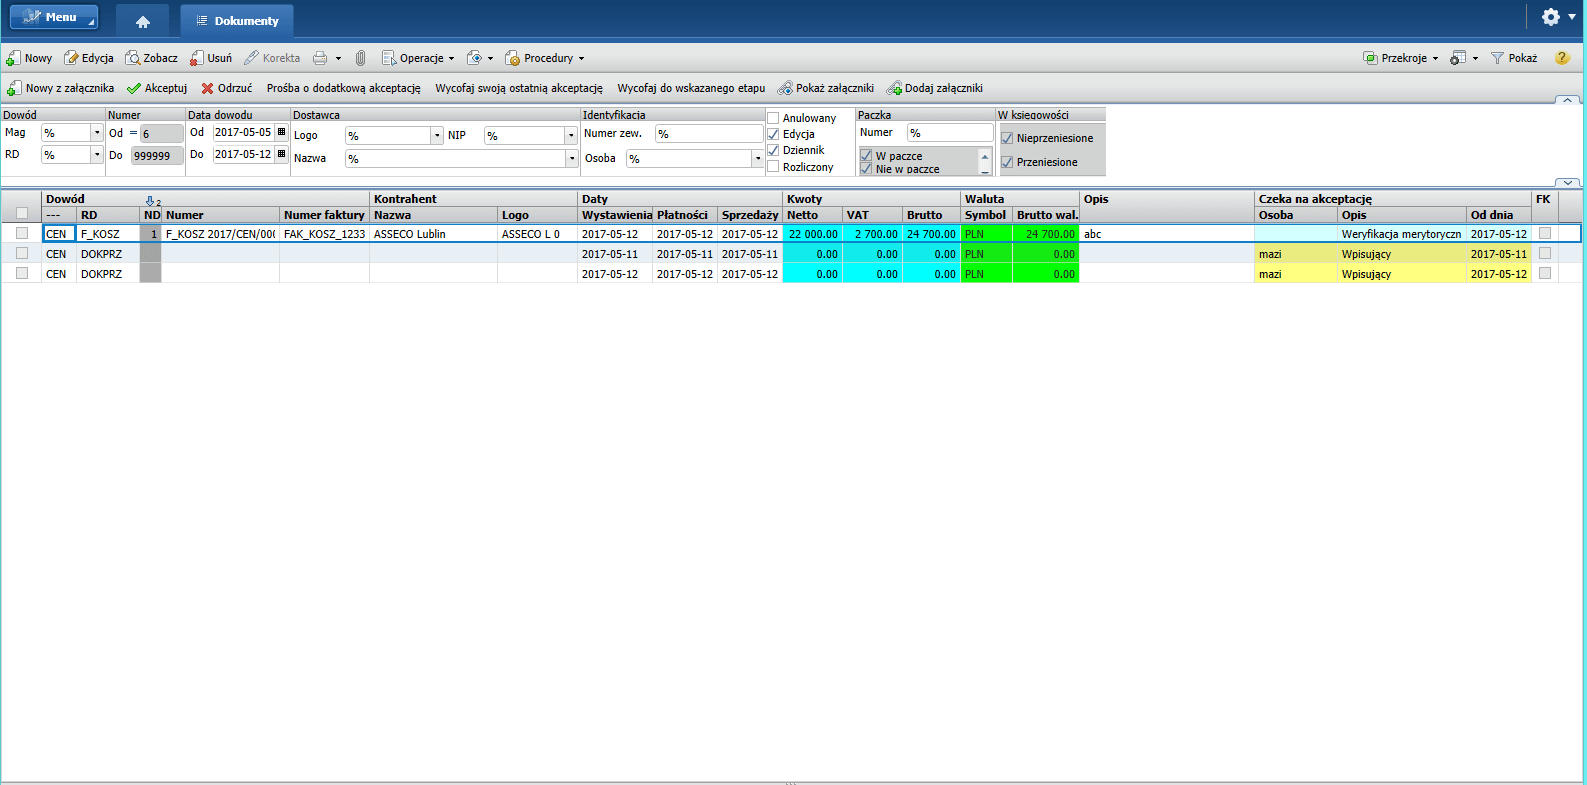Click the Korekta correction tool
Viewport: 1587px width, 785px height.
point(272,58)
